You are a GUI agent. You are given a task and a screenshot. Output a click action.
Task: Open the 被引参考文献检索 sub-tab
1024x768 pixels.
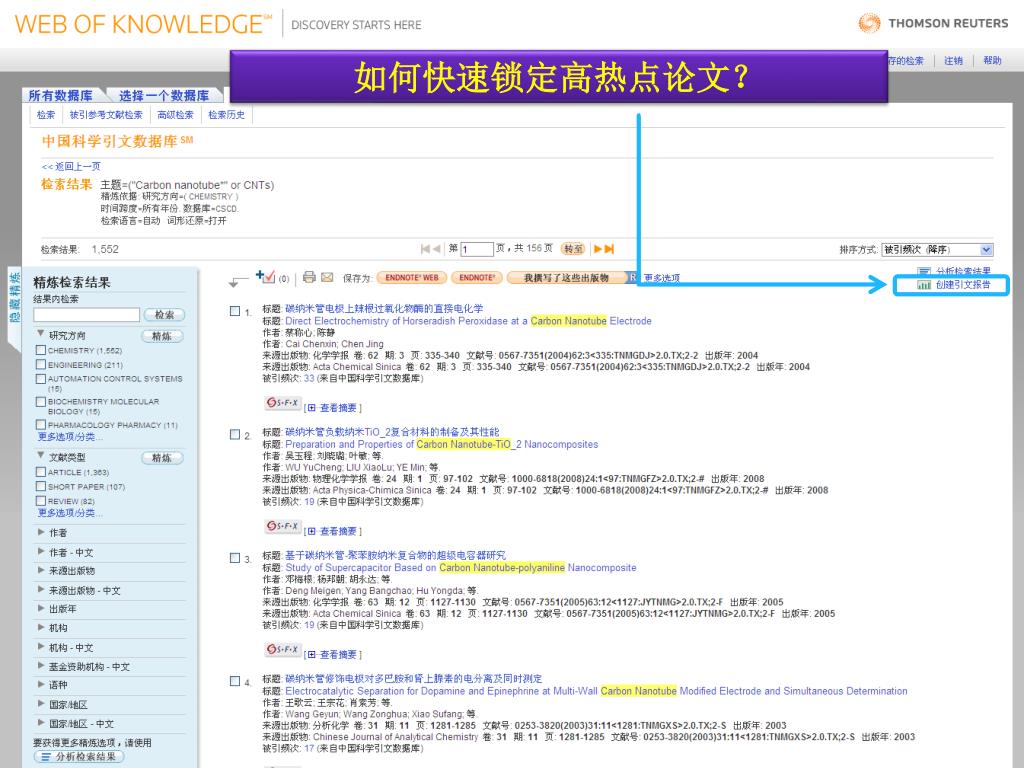[106, 115]
